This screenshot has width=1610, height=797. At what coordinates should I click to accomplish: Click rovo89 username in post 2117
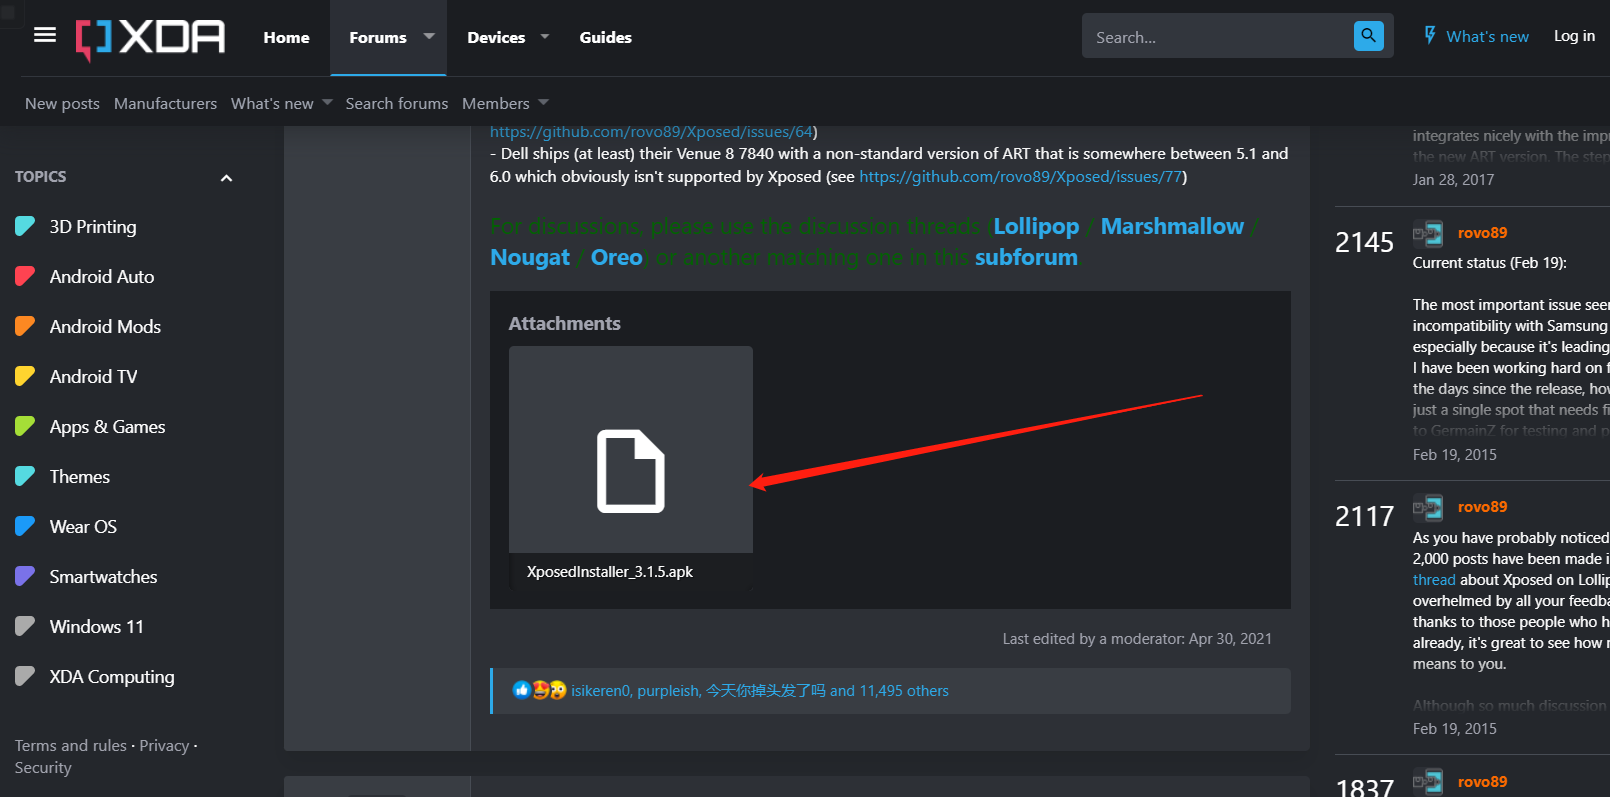(x=1482, y=506)
